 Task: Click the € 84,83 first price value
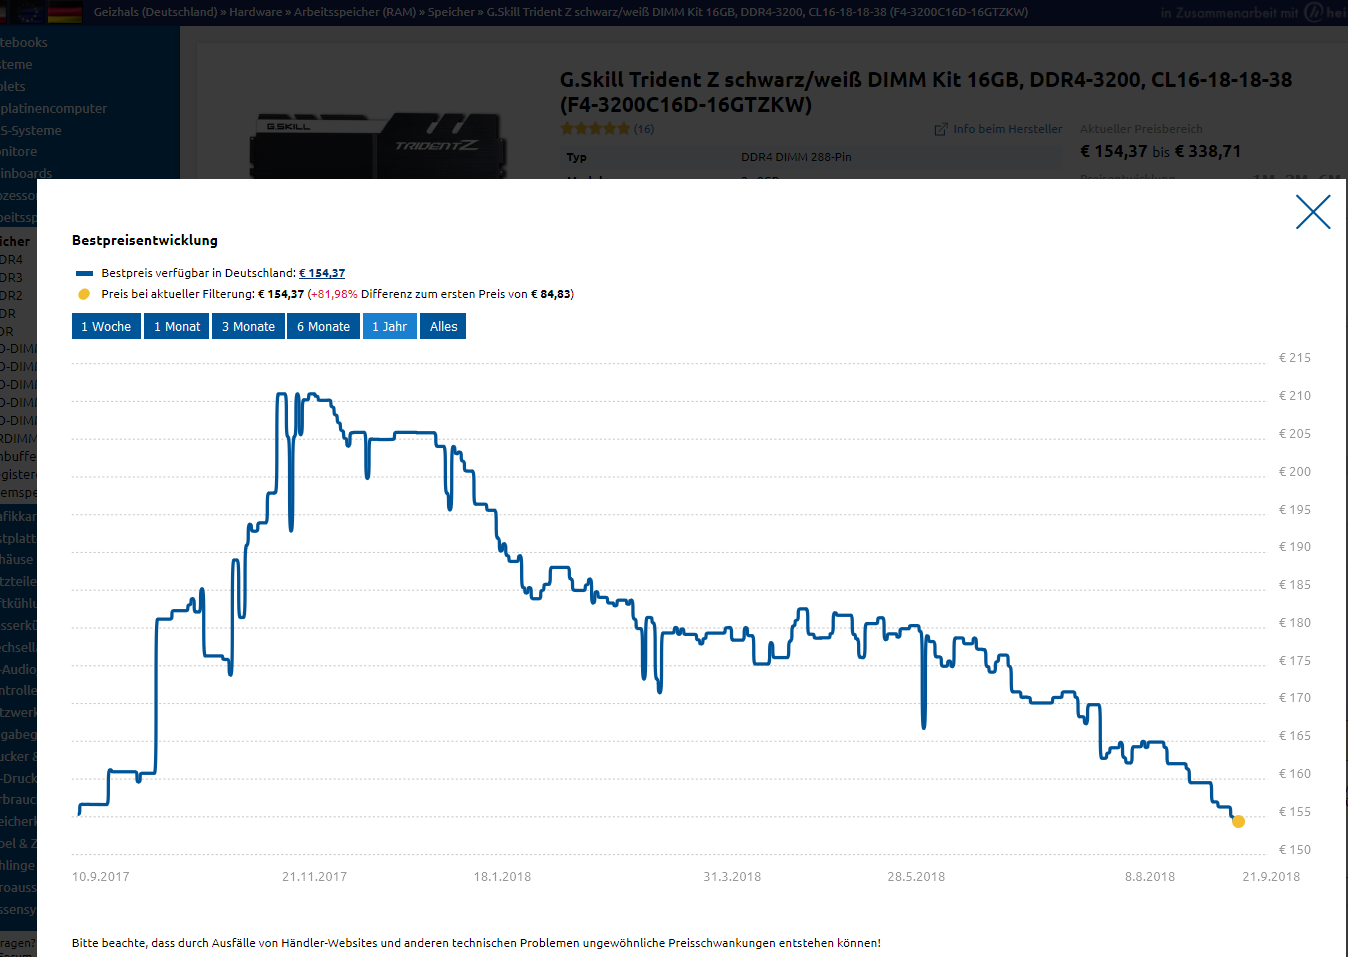click(x=551, y=294)
